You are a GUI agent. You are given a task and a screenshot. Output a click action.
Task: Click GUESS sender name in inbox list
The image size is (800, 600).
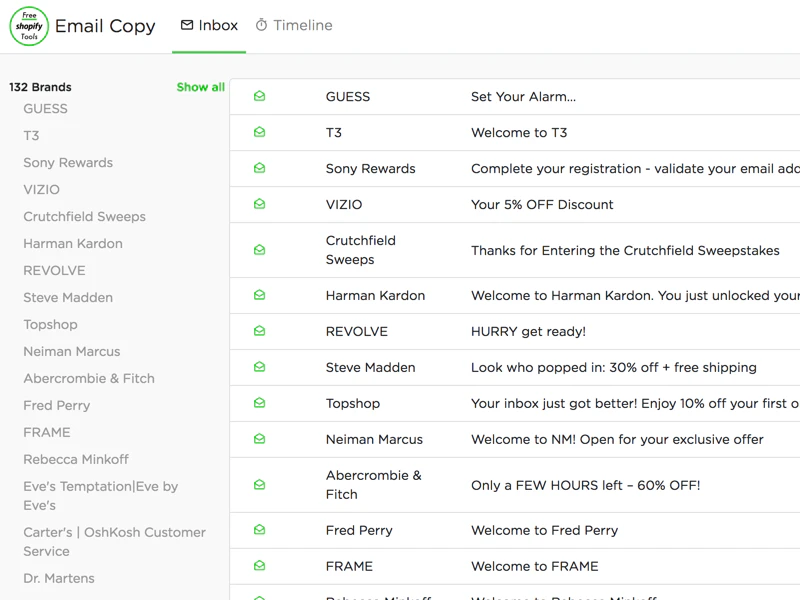tap(347, 97)
